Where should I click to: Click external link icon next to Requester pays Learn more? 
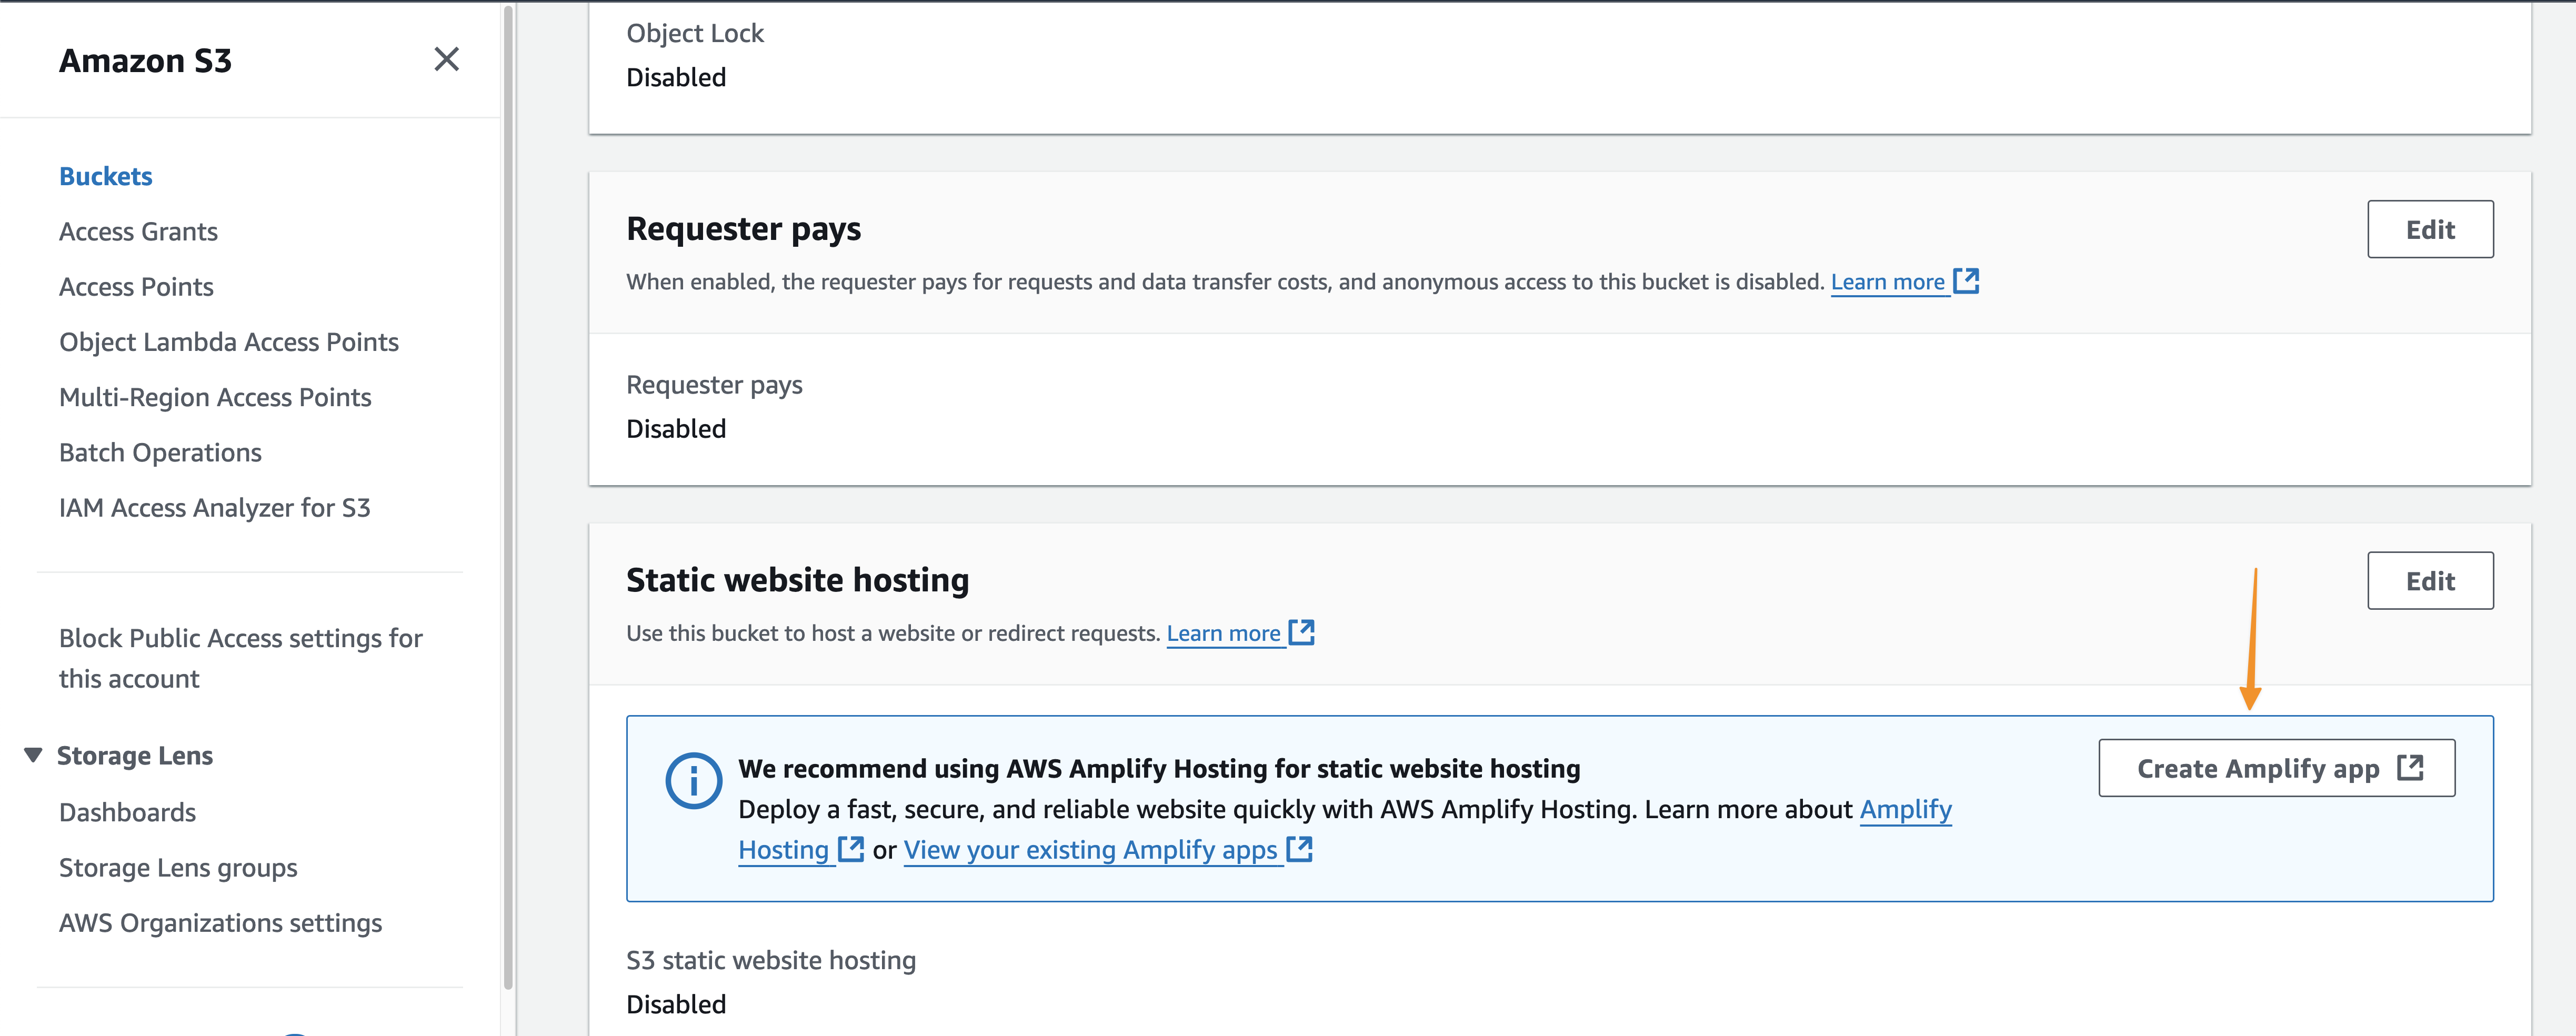pyautogui.click(x=1966, y=281)
